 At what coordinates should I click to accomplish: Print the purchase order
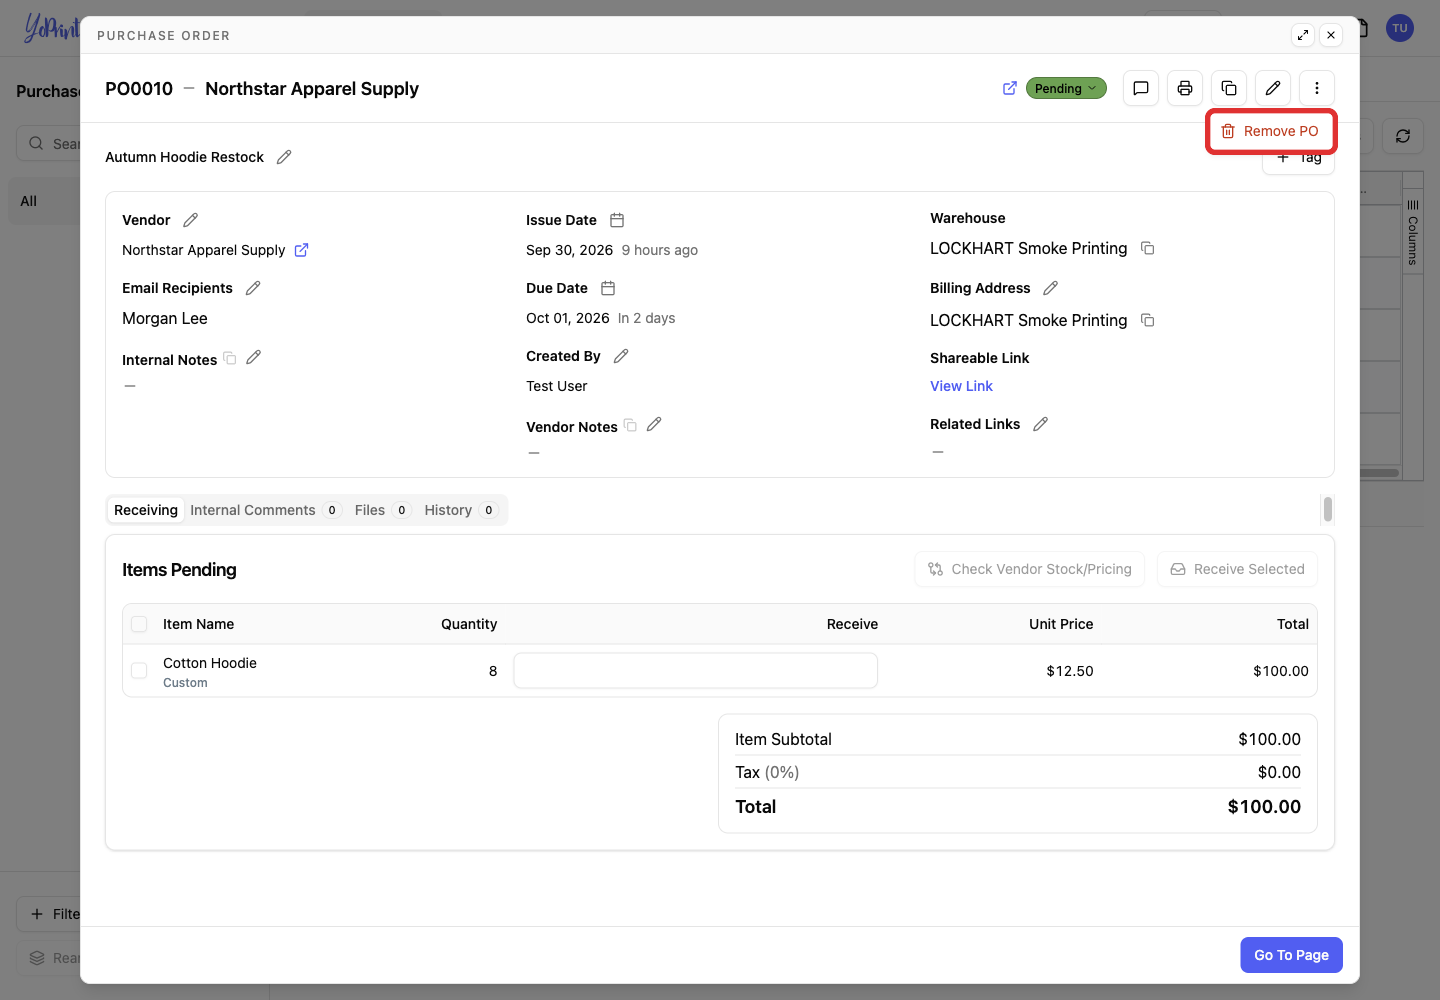(1185, 88)
